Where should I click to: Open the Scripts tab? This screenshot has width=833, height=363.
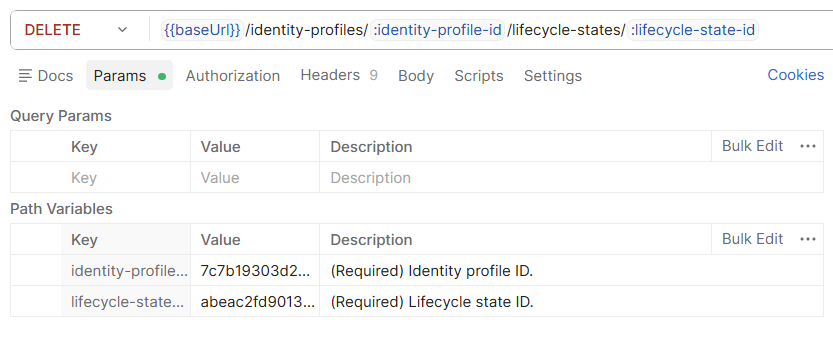(479, 75)
